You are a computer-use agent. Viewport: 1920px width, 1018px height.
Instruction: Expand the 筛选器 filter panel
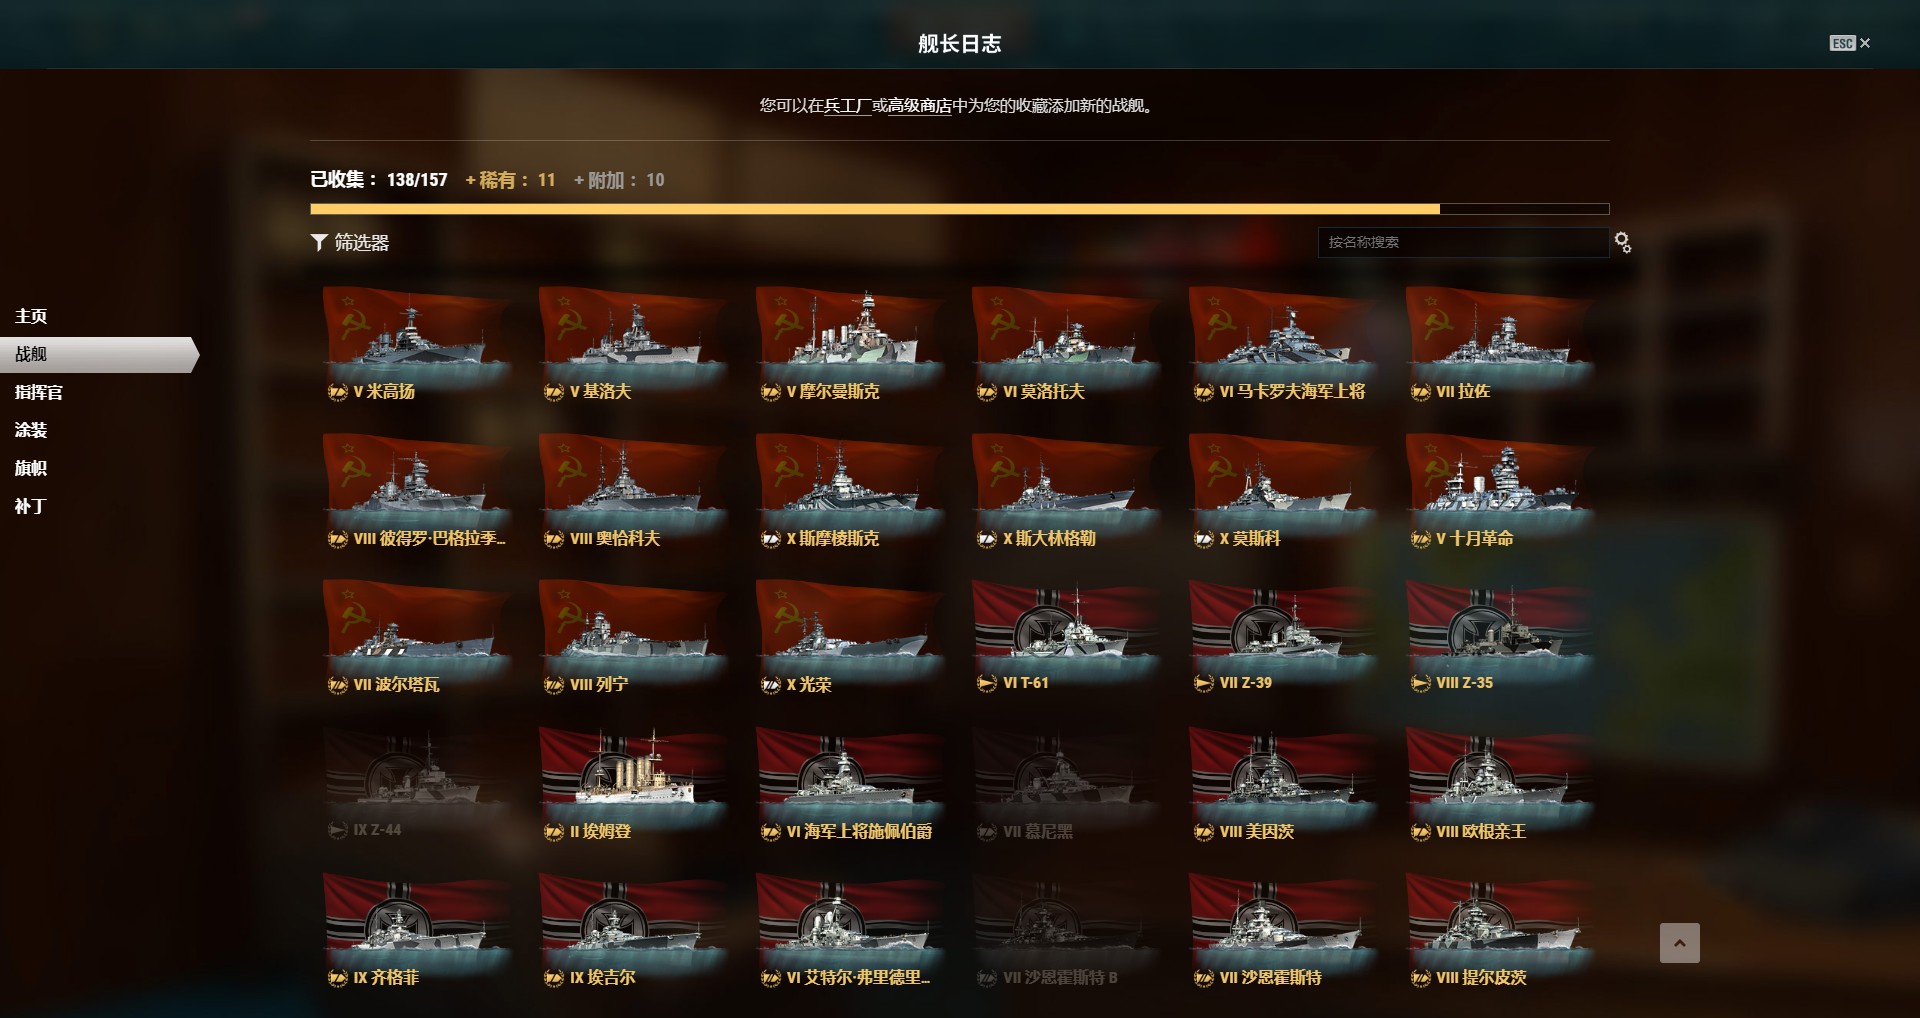coord(350,242)
